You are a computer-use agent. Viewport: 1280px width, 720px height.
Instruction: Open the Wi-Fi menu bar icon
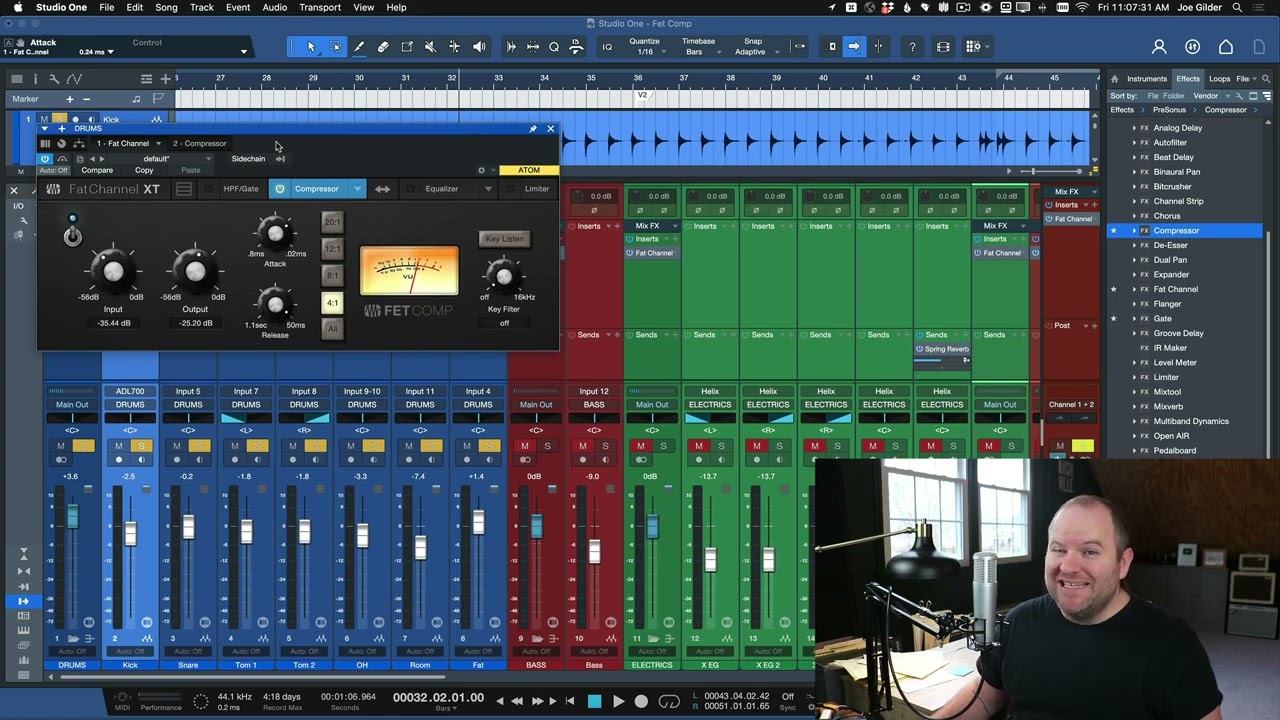pyautogui.click(x=1081, y=7)
